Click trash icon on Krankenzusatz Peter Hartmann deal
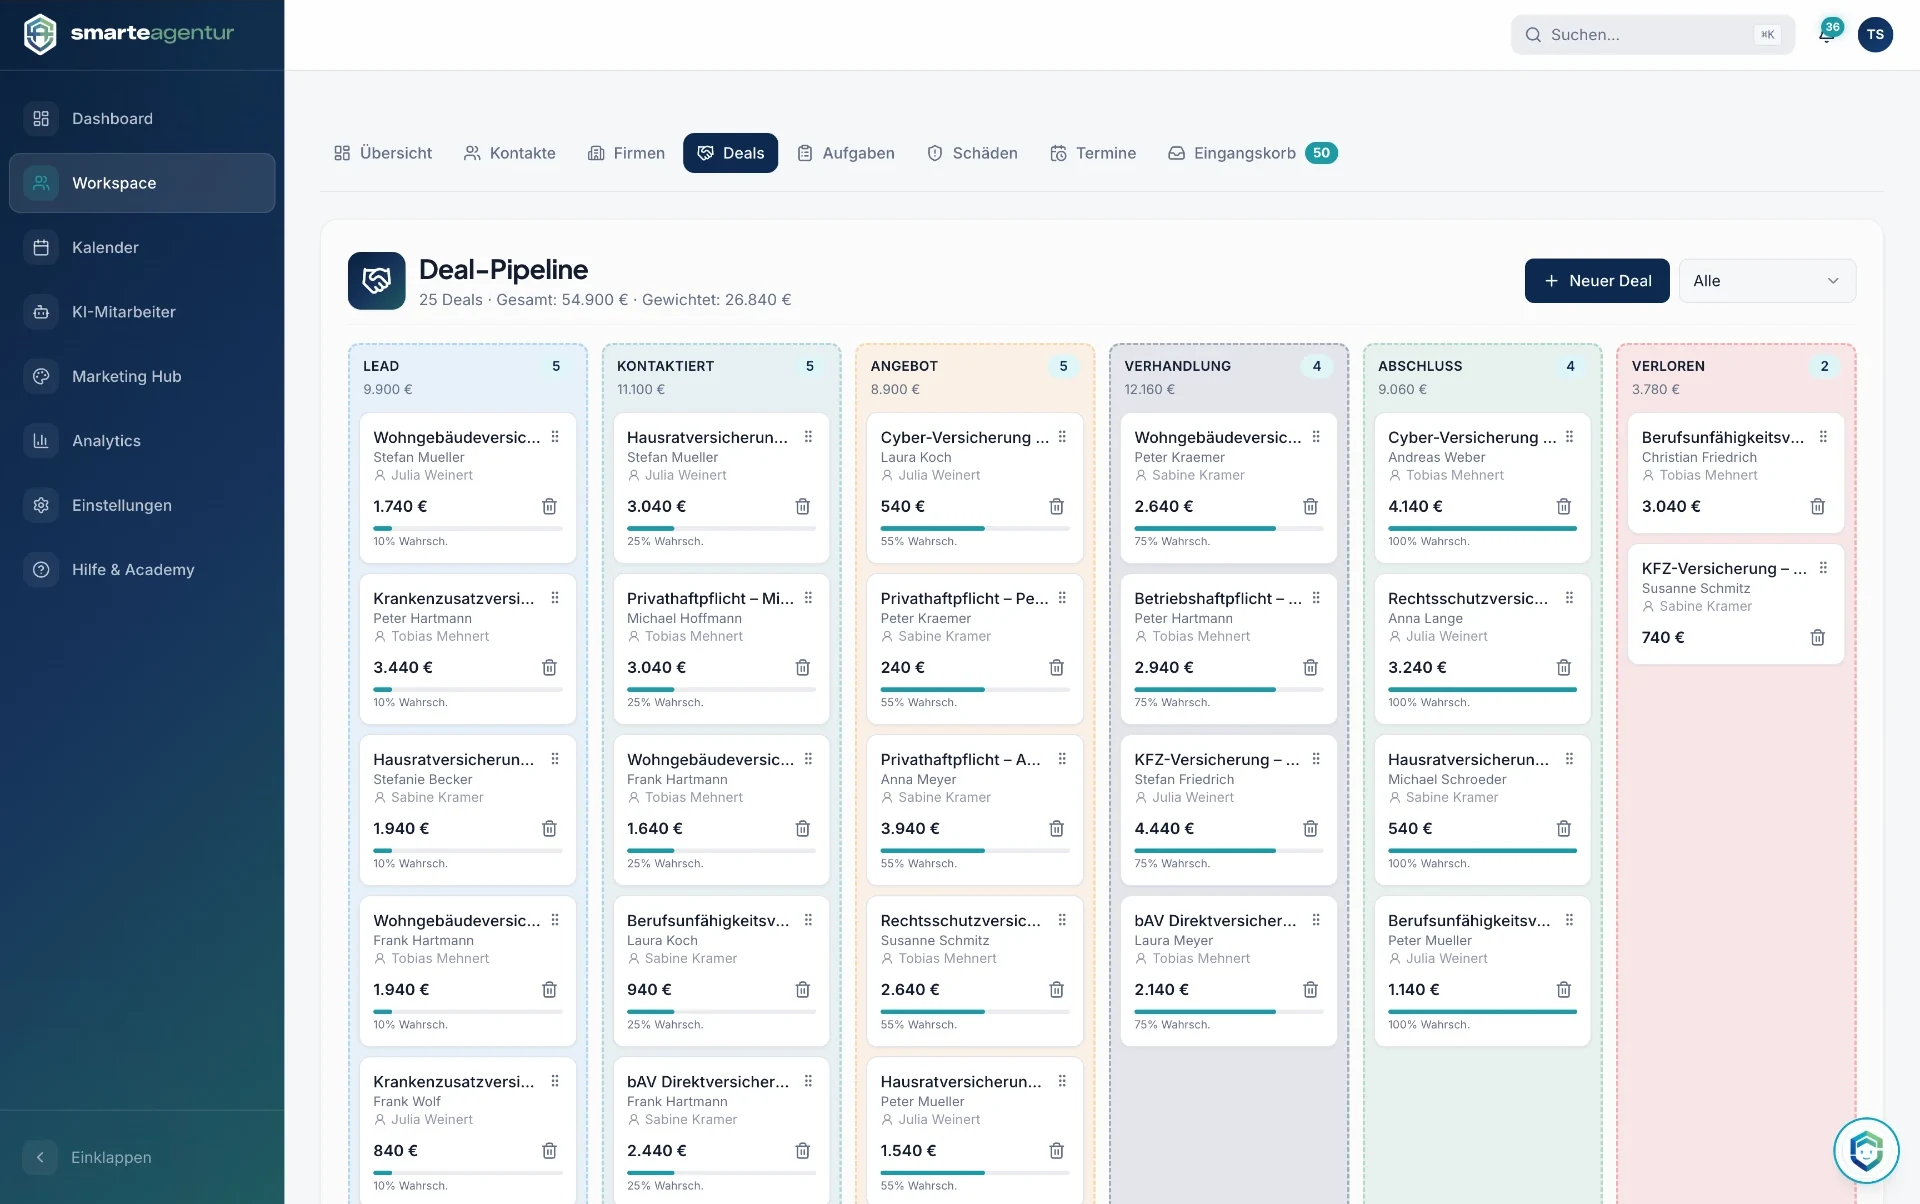 (549, 667)
